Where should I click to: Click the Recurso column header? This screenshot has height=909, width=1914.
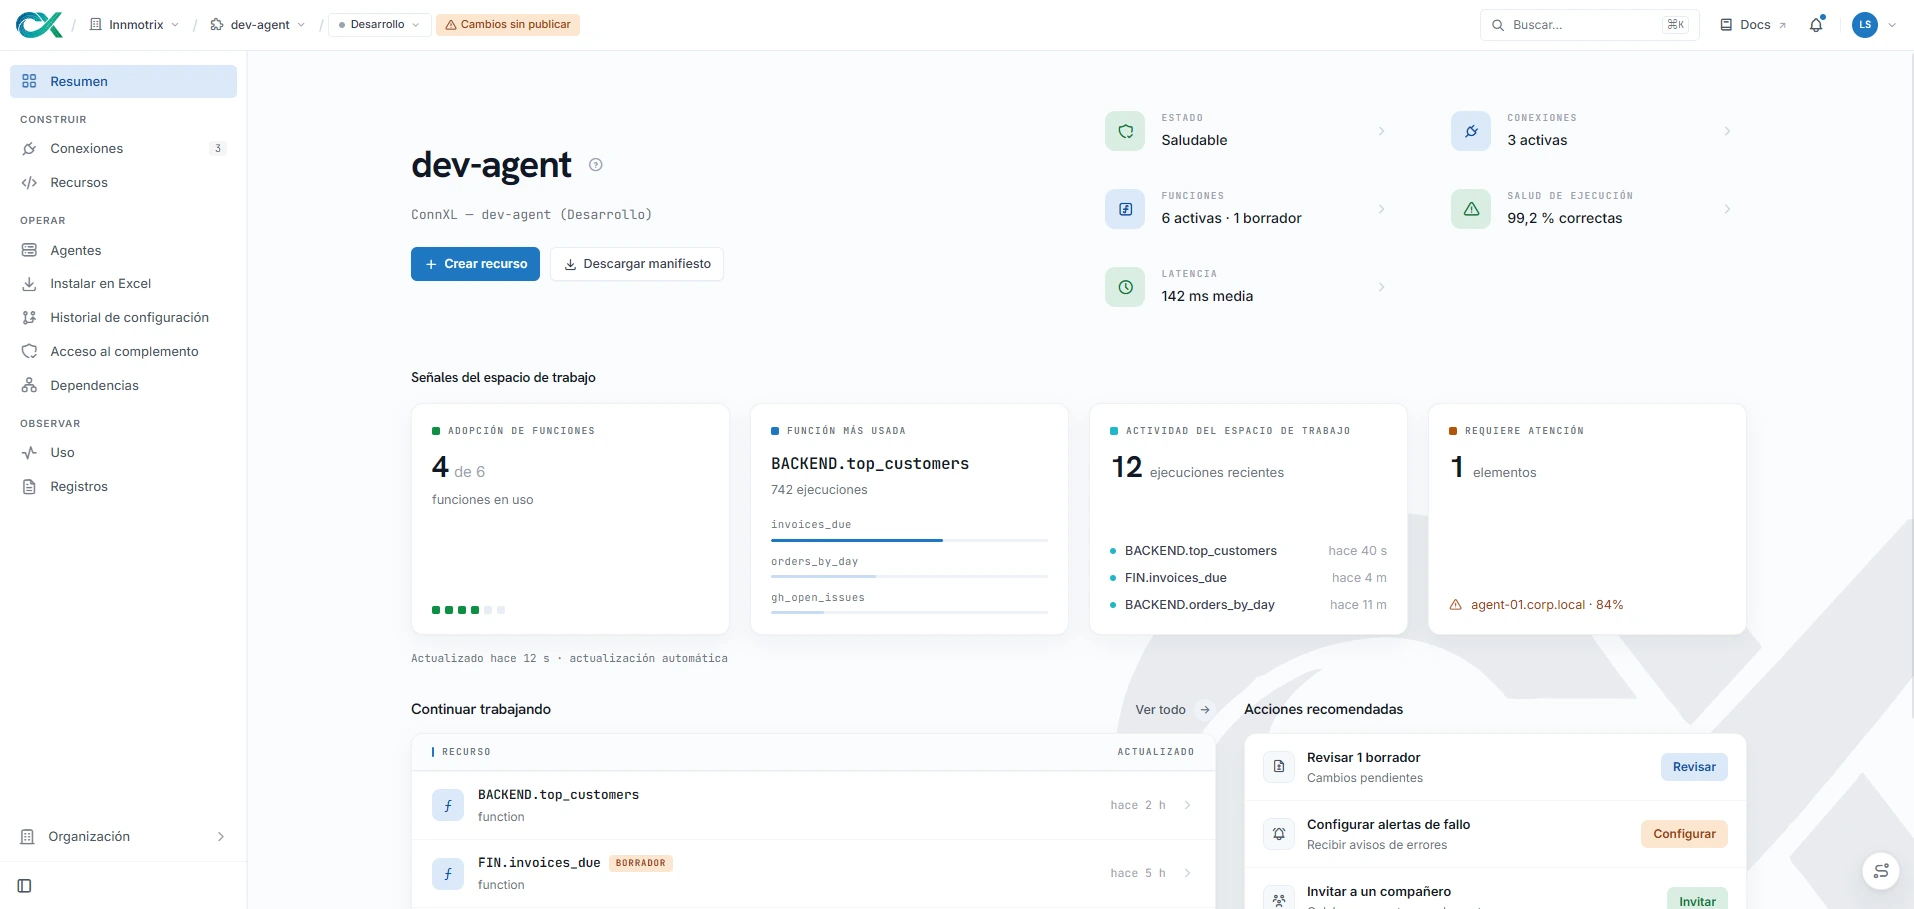coord(466,752)
